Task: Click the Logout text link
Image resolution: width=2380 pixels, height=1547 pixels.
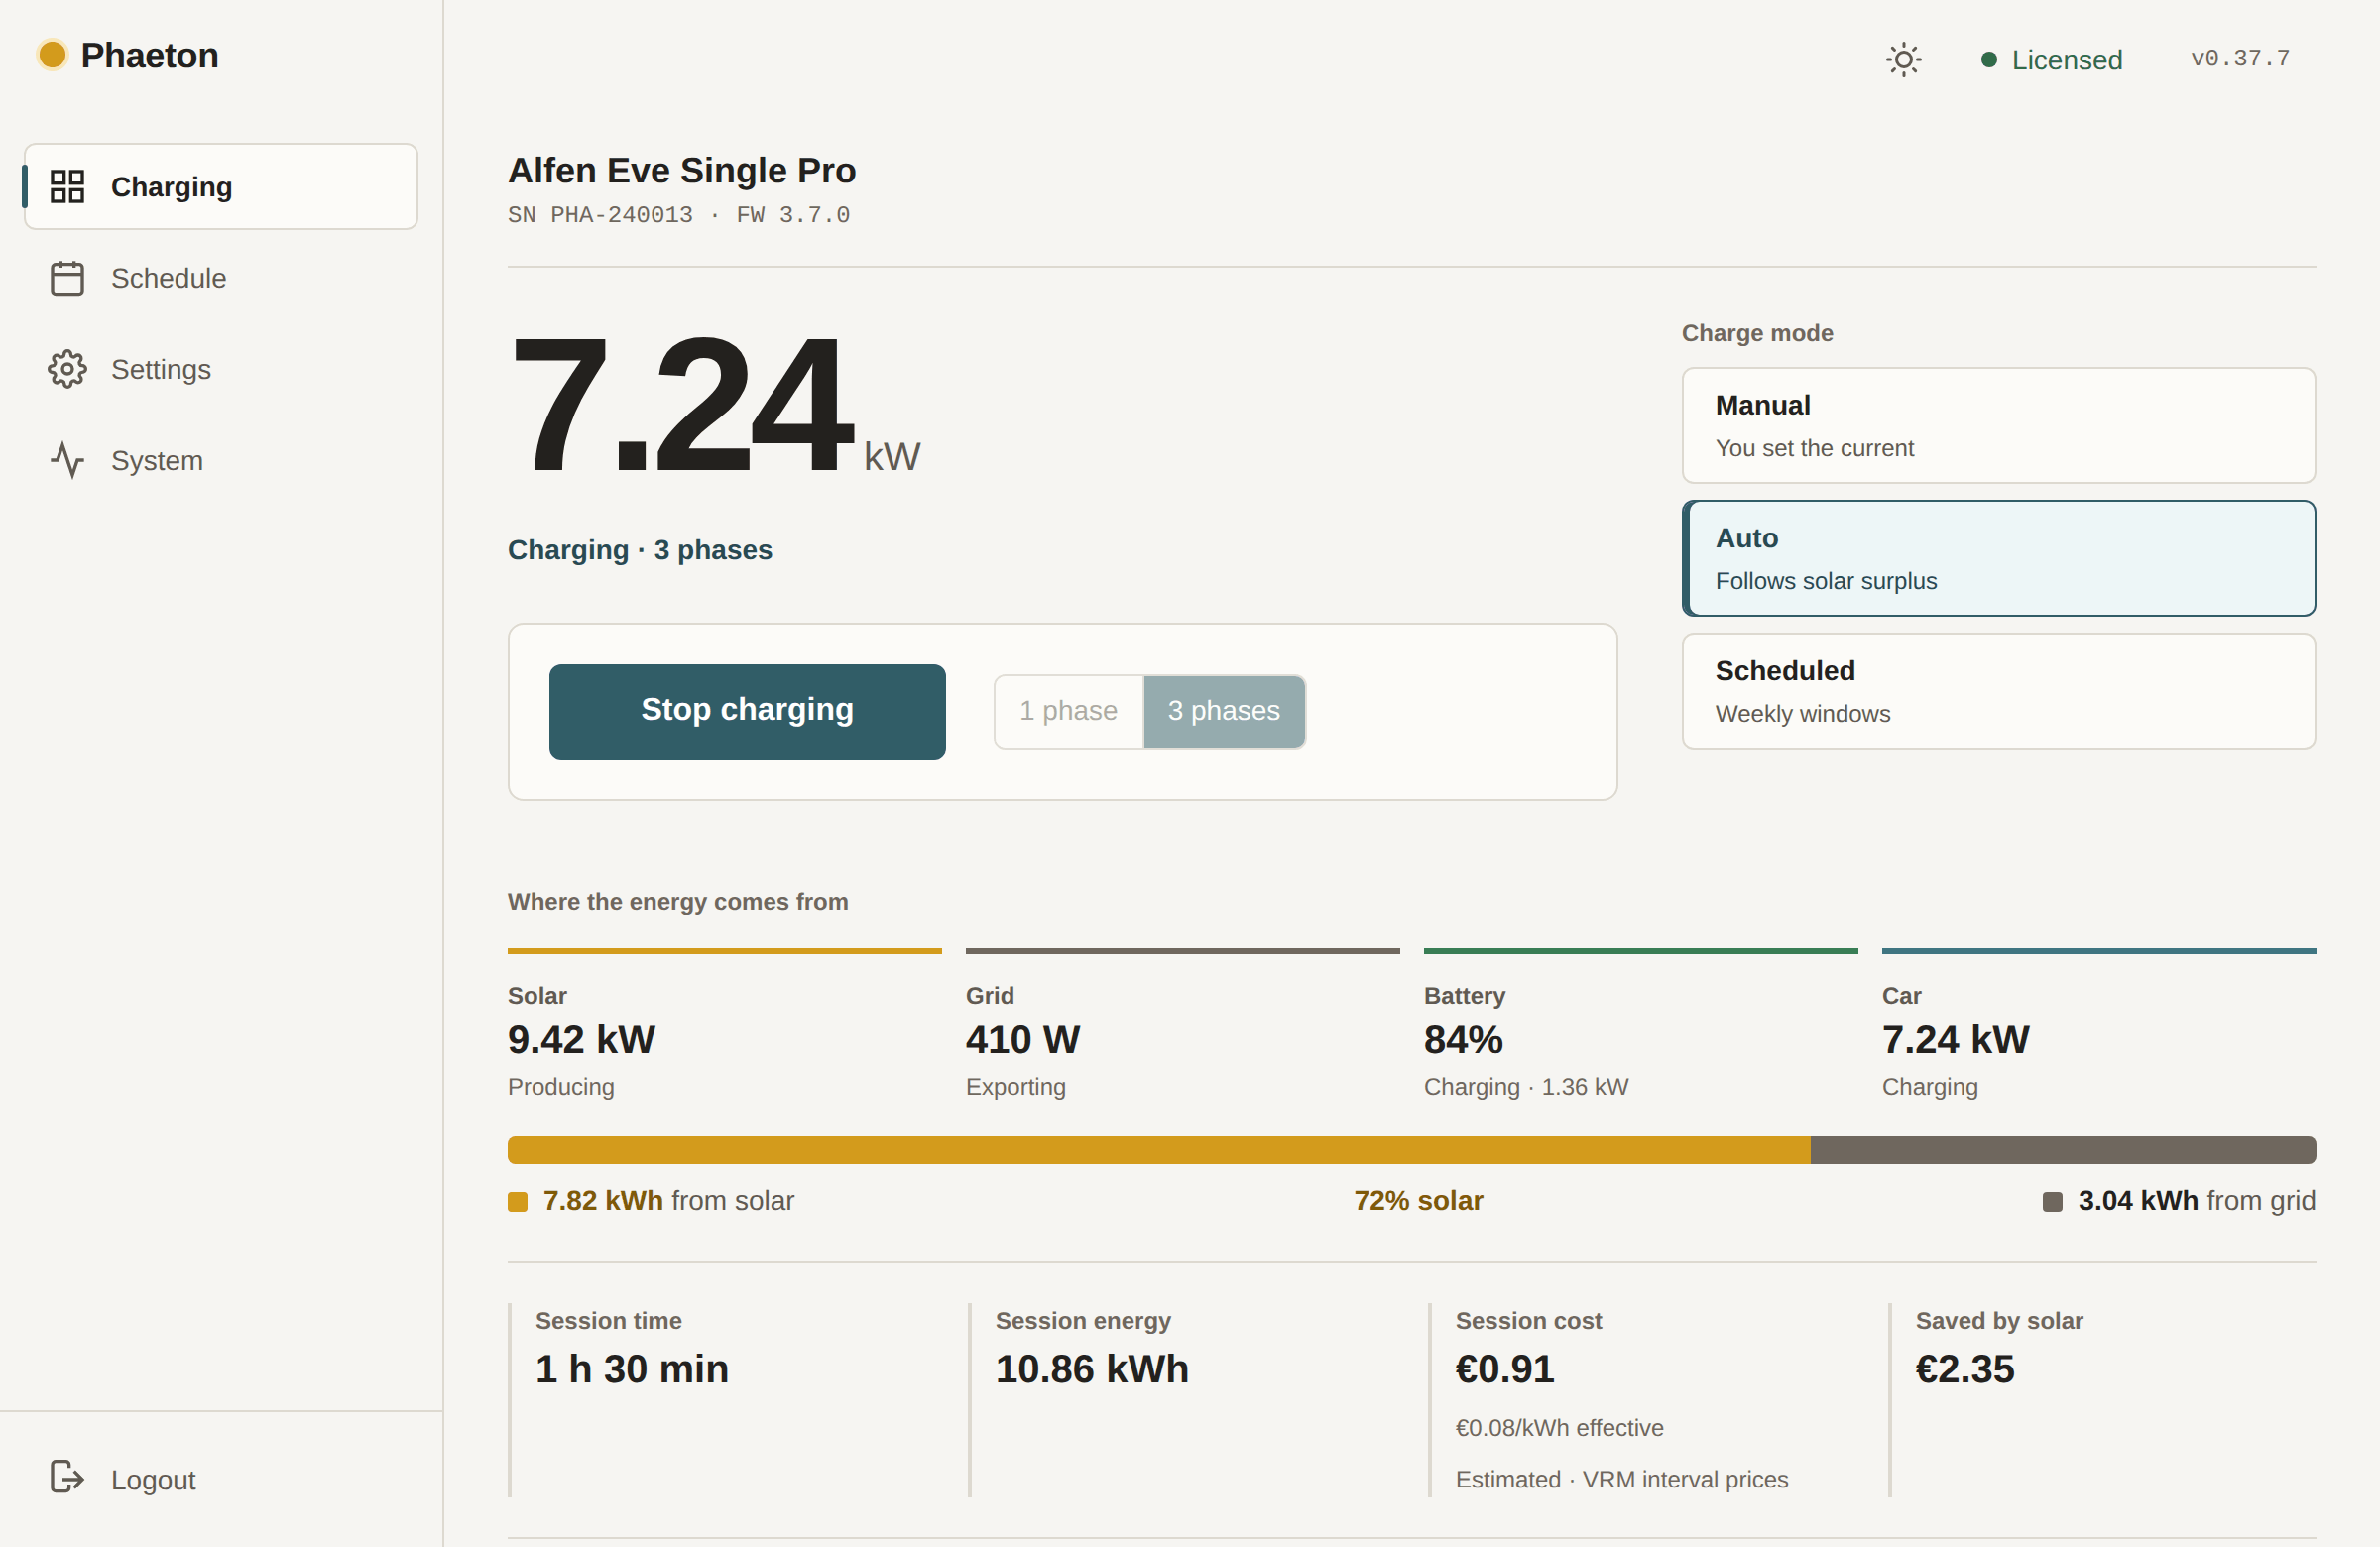Action: [x=153, y=1479]
